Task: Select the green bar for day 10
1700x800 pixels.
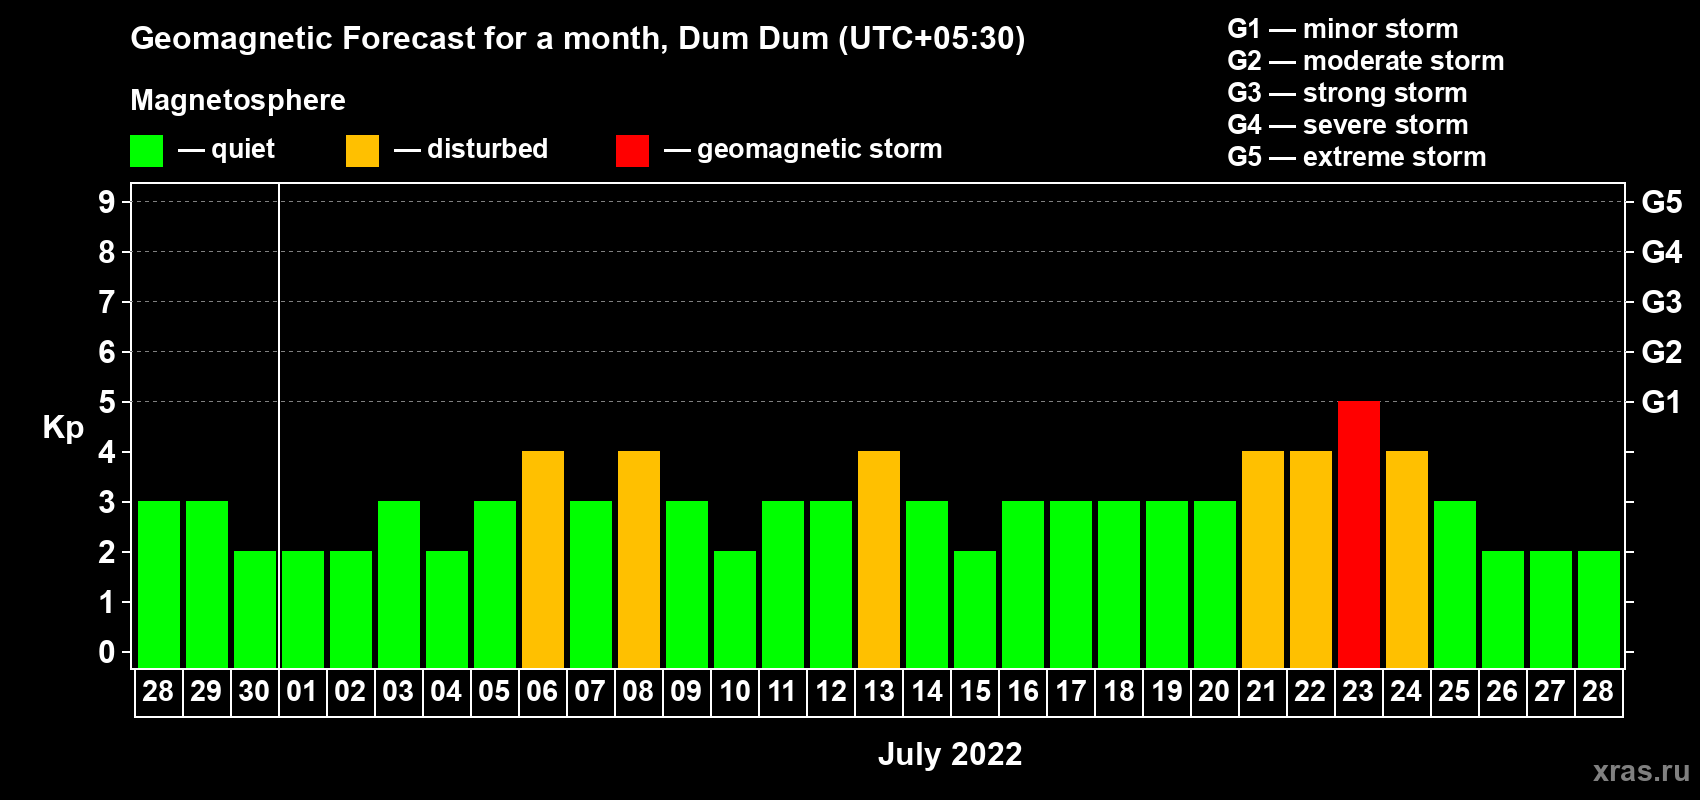Action: coord(734,609)
